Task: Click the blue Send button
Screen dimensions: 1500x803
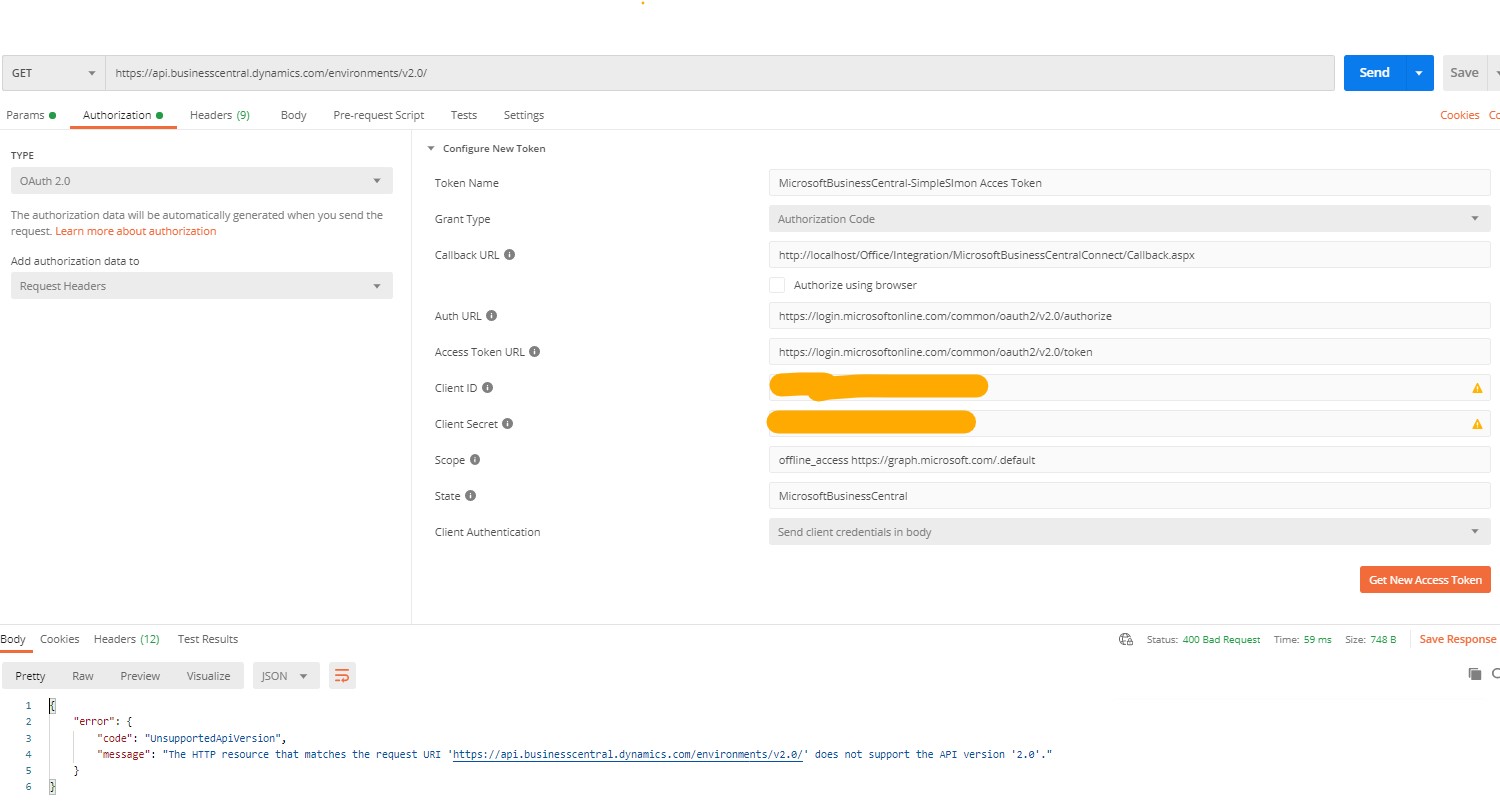Action: tap(1375, 73)
